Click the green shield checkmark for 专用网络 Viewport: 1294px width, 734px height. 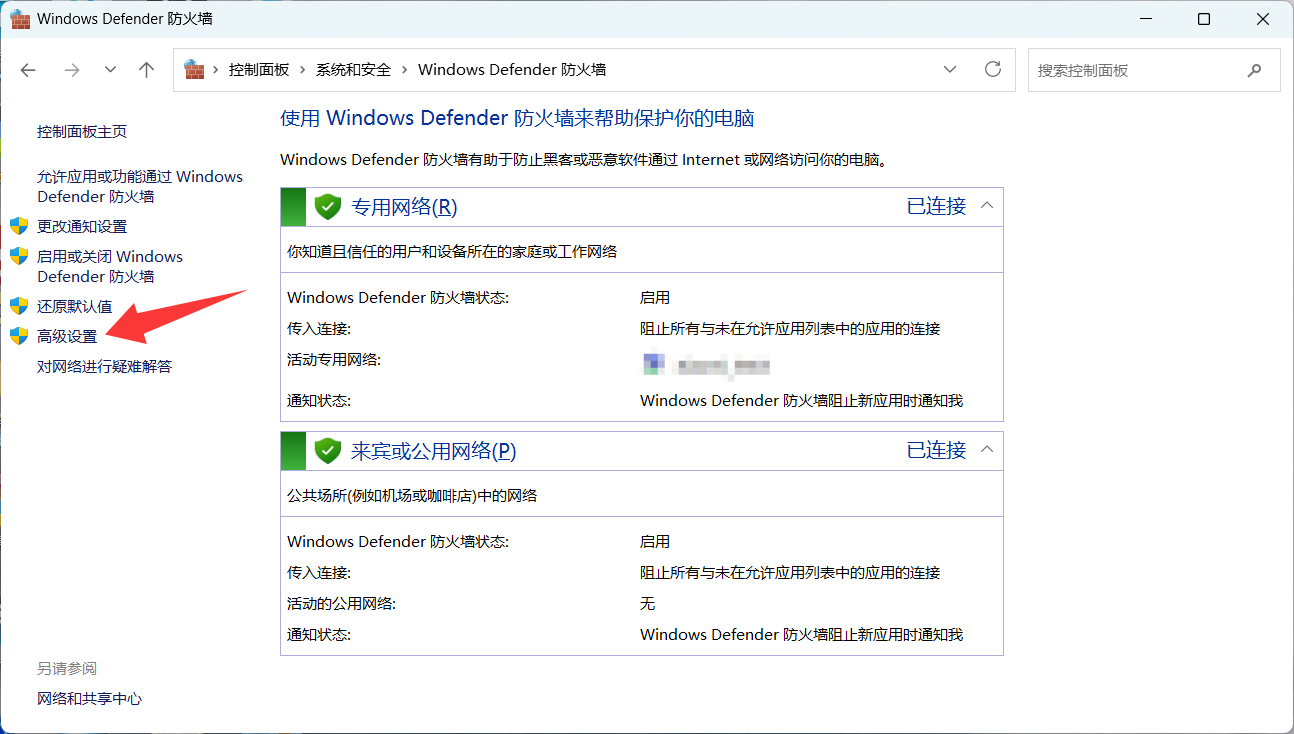[x=327, y=206]
